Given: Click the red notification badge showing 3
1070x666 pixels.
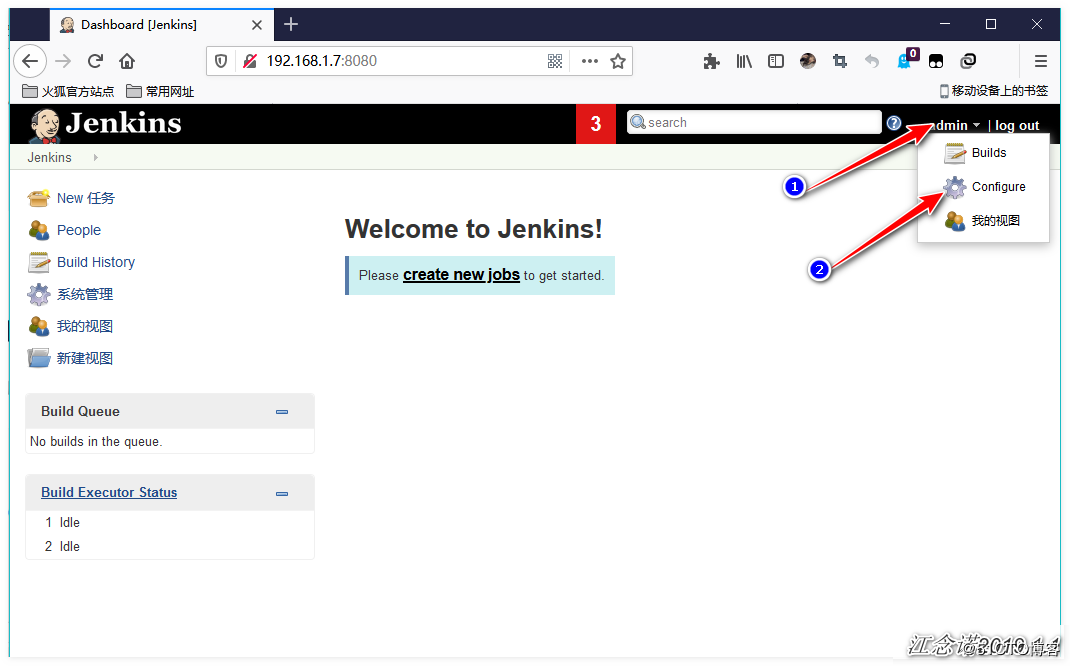Looking at the screenshot, I should tap(596, 124).
